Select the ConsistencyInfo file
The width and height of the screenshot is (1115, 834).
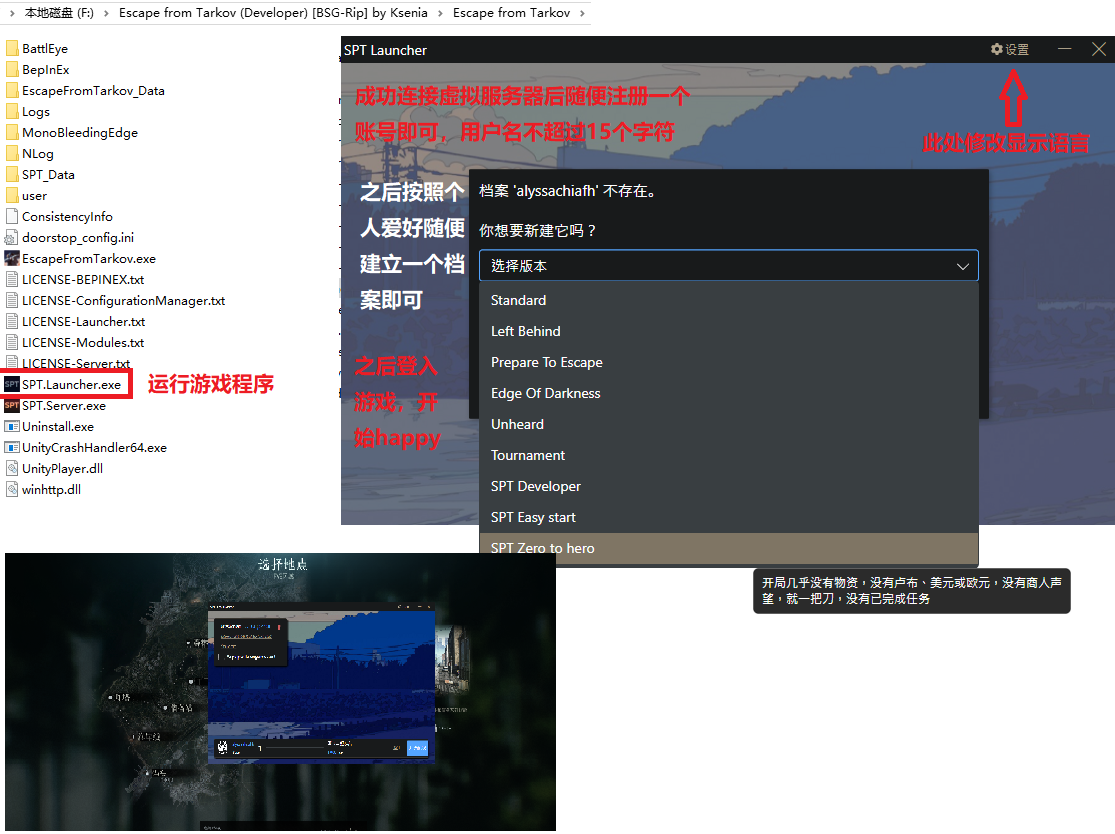point(59,216)
